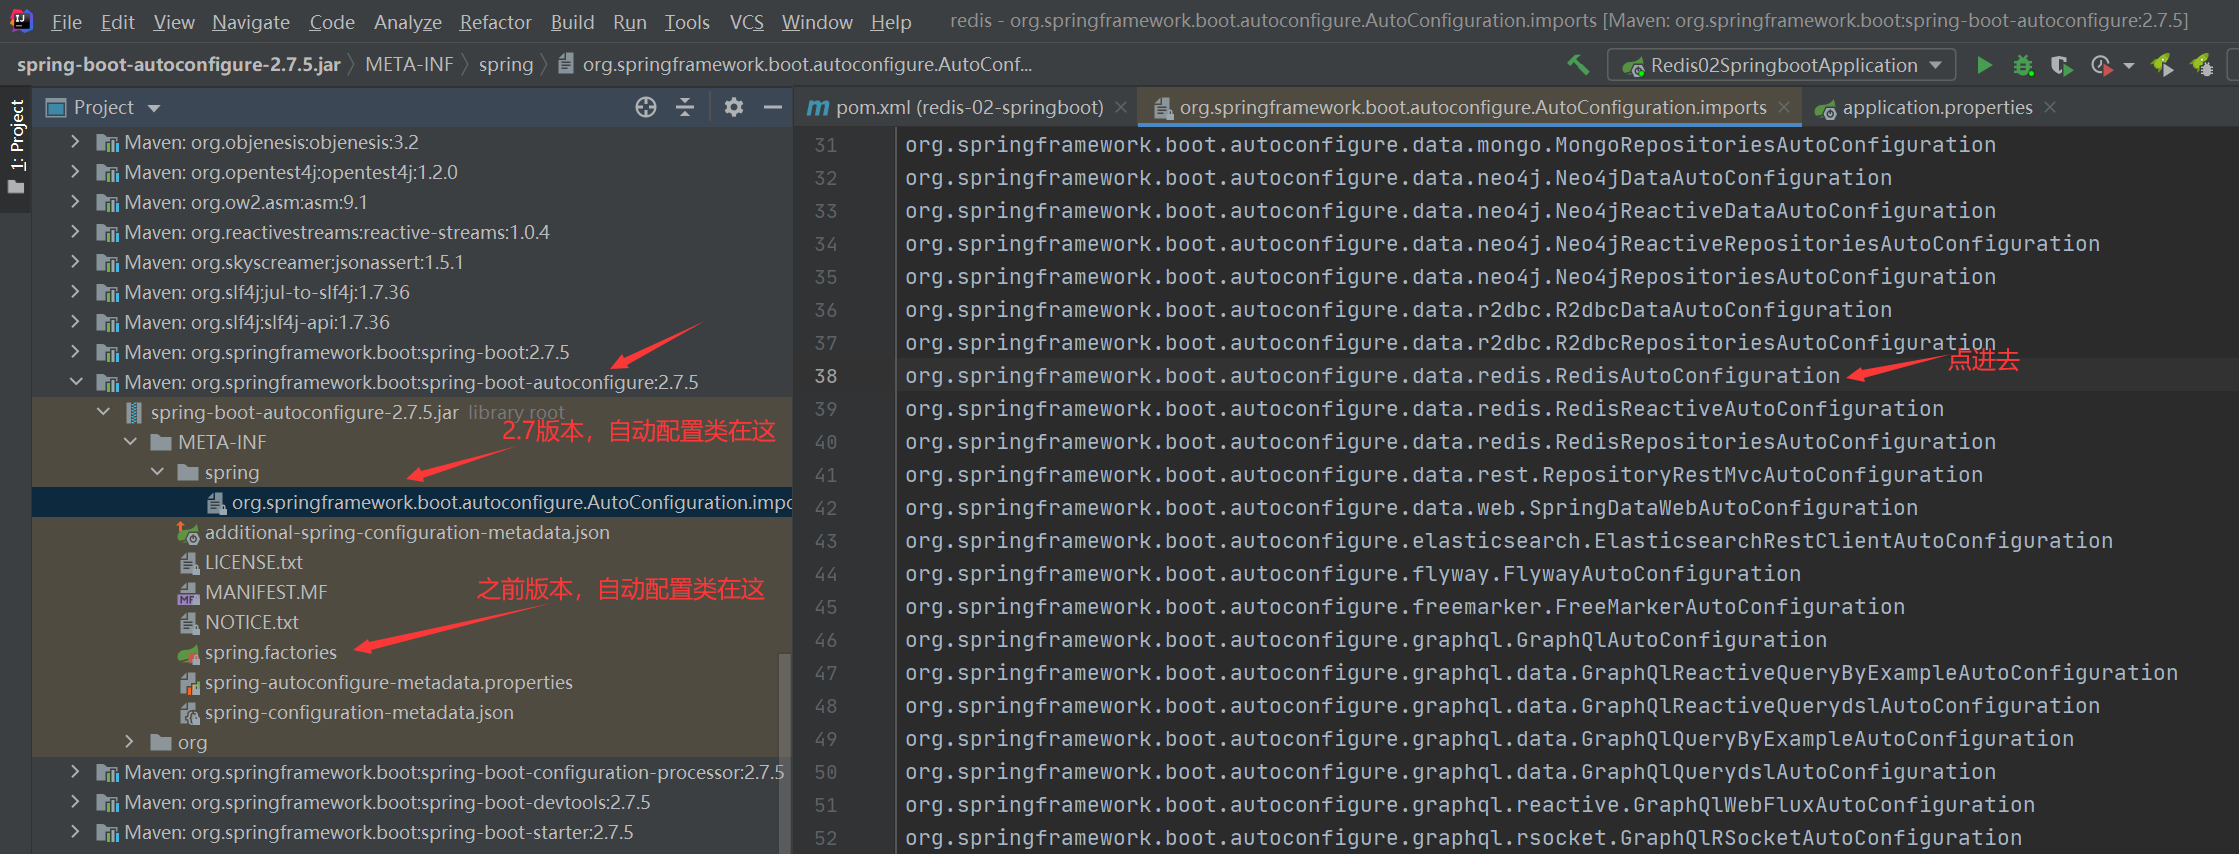Open the VCS menu
The image size is (2239, 854).
pyautogui.click(x=746, y=22)
